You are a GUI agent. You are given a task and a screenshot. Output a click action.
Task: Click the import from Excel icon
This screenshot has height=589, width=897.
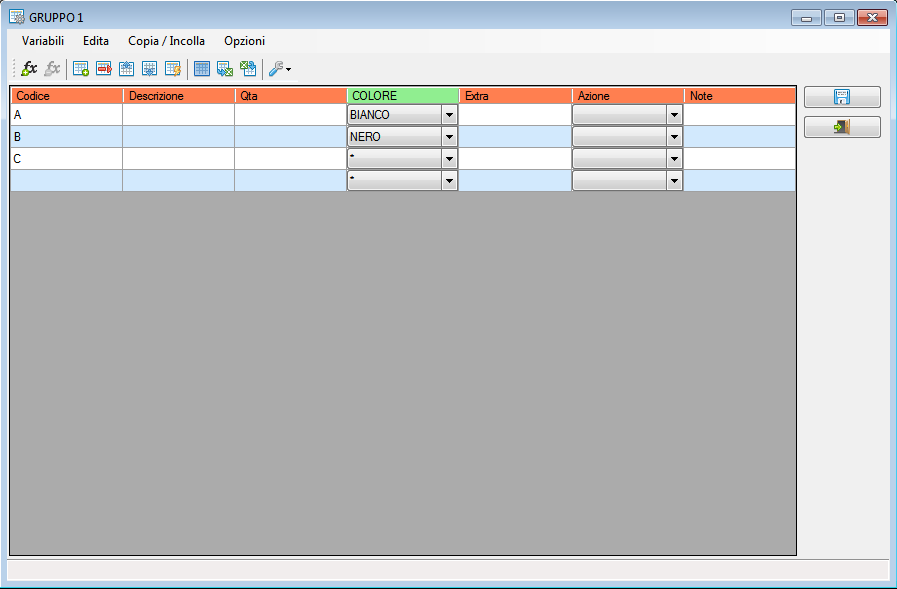coord(248,69)
